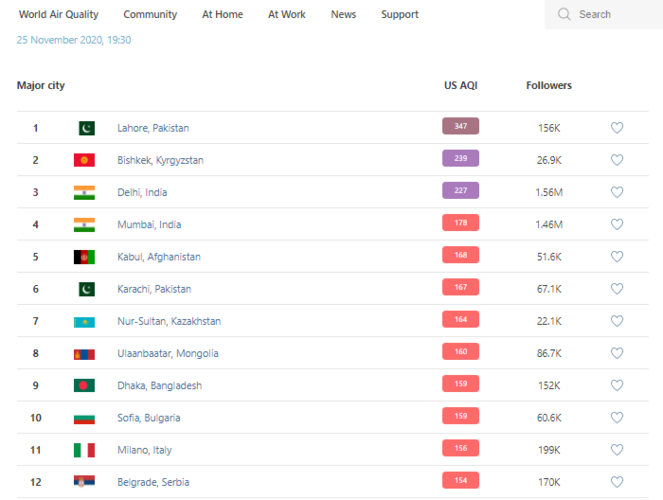The width and height of the screenshot is (663, 500).
Task: Click the India flag beside Delhi
Action: tap(84, 192)
